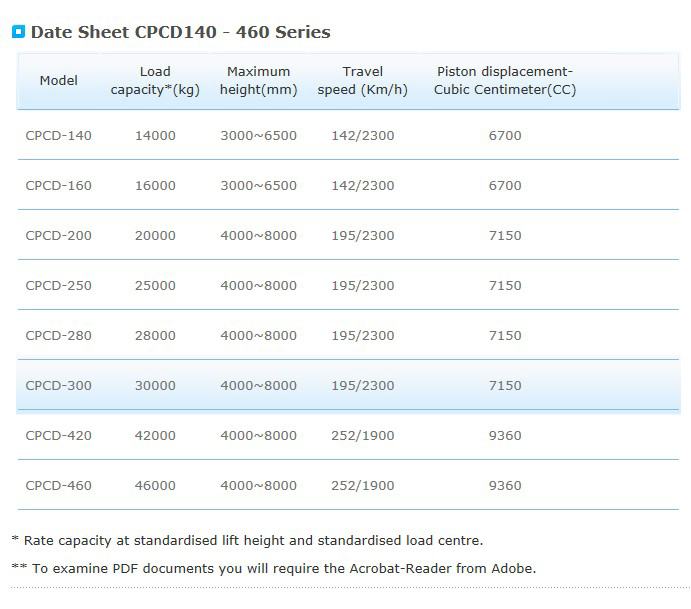Image resolution: width=691 pixels, height=609 pixels.
Task: Click 4000~8000 height in CPCD-300 row
Action: 259,386
